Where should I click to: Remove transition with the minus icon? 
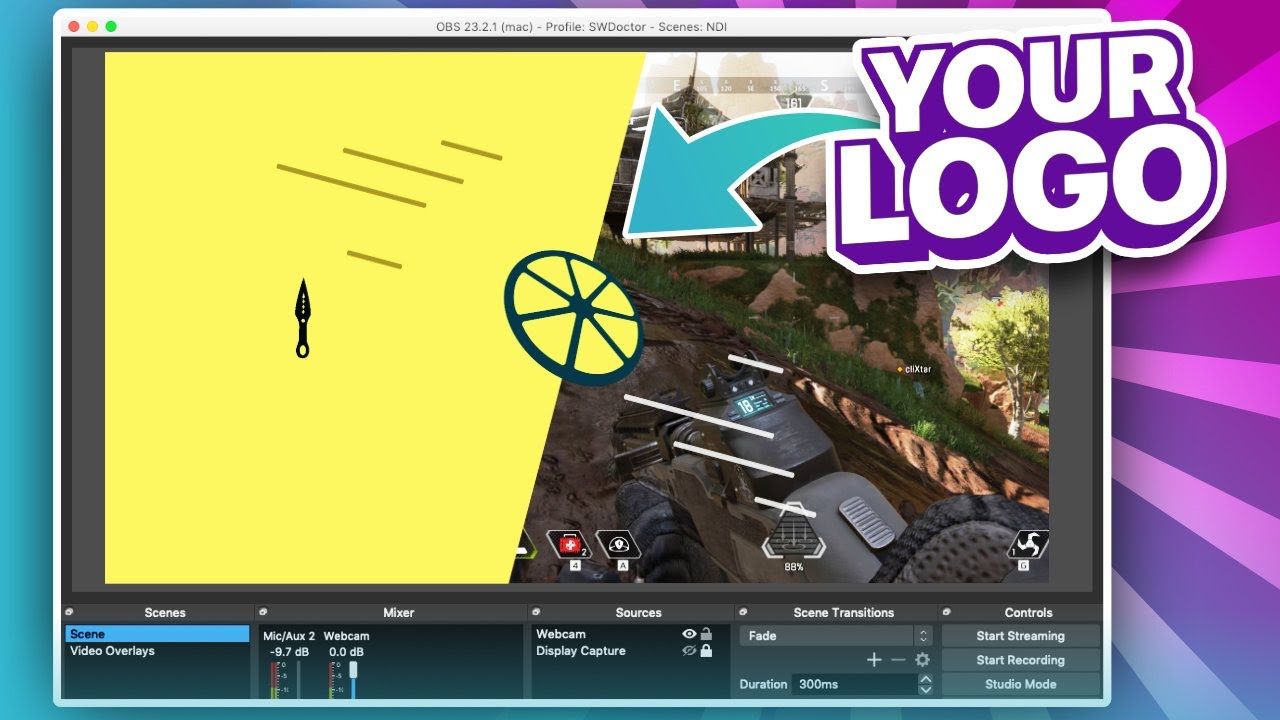point(898,660)
